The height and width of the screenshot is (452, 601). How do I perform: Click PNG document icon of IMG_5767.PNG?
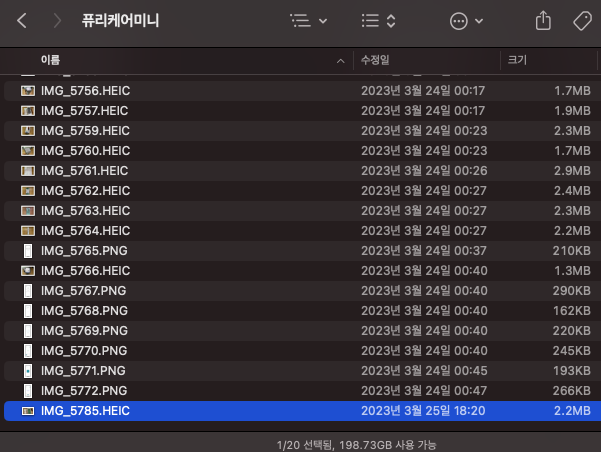point(28,291)
